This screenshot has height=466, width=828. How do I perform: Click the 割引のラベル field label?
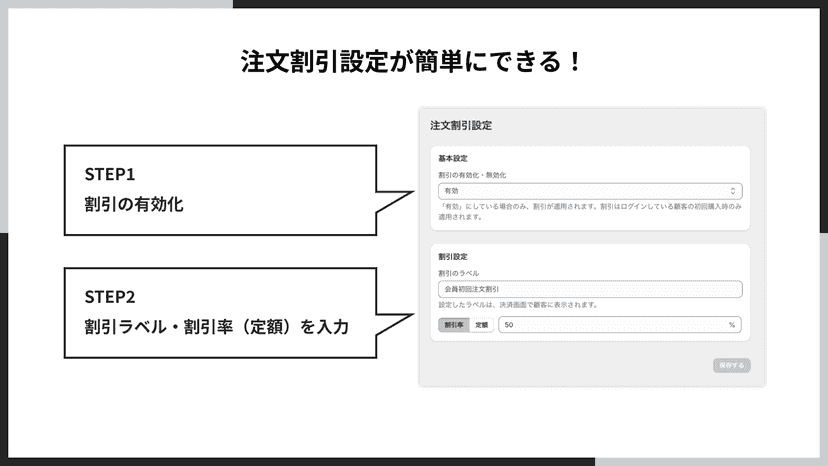coord(458,273)
